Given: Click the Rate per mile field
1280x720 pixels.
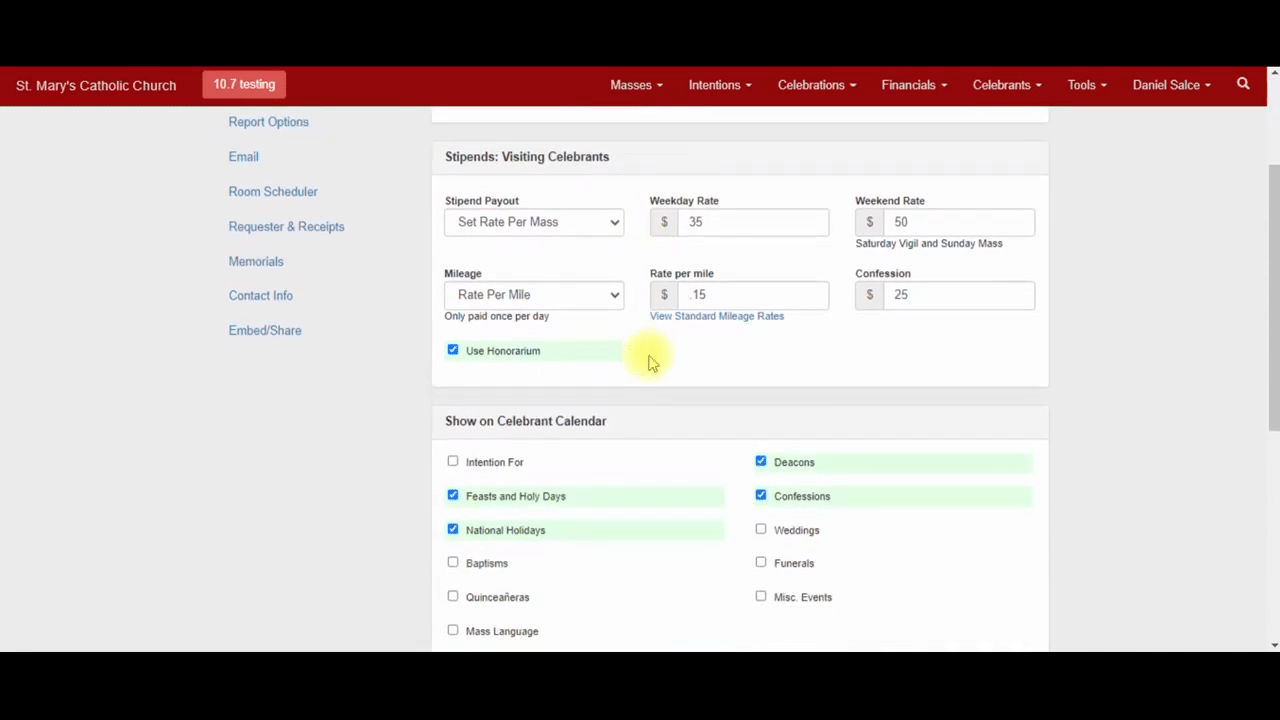Looking at the screenshot, I should 753,295.
